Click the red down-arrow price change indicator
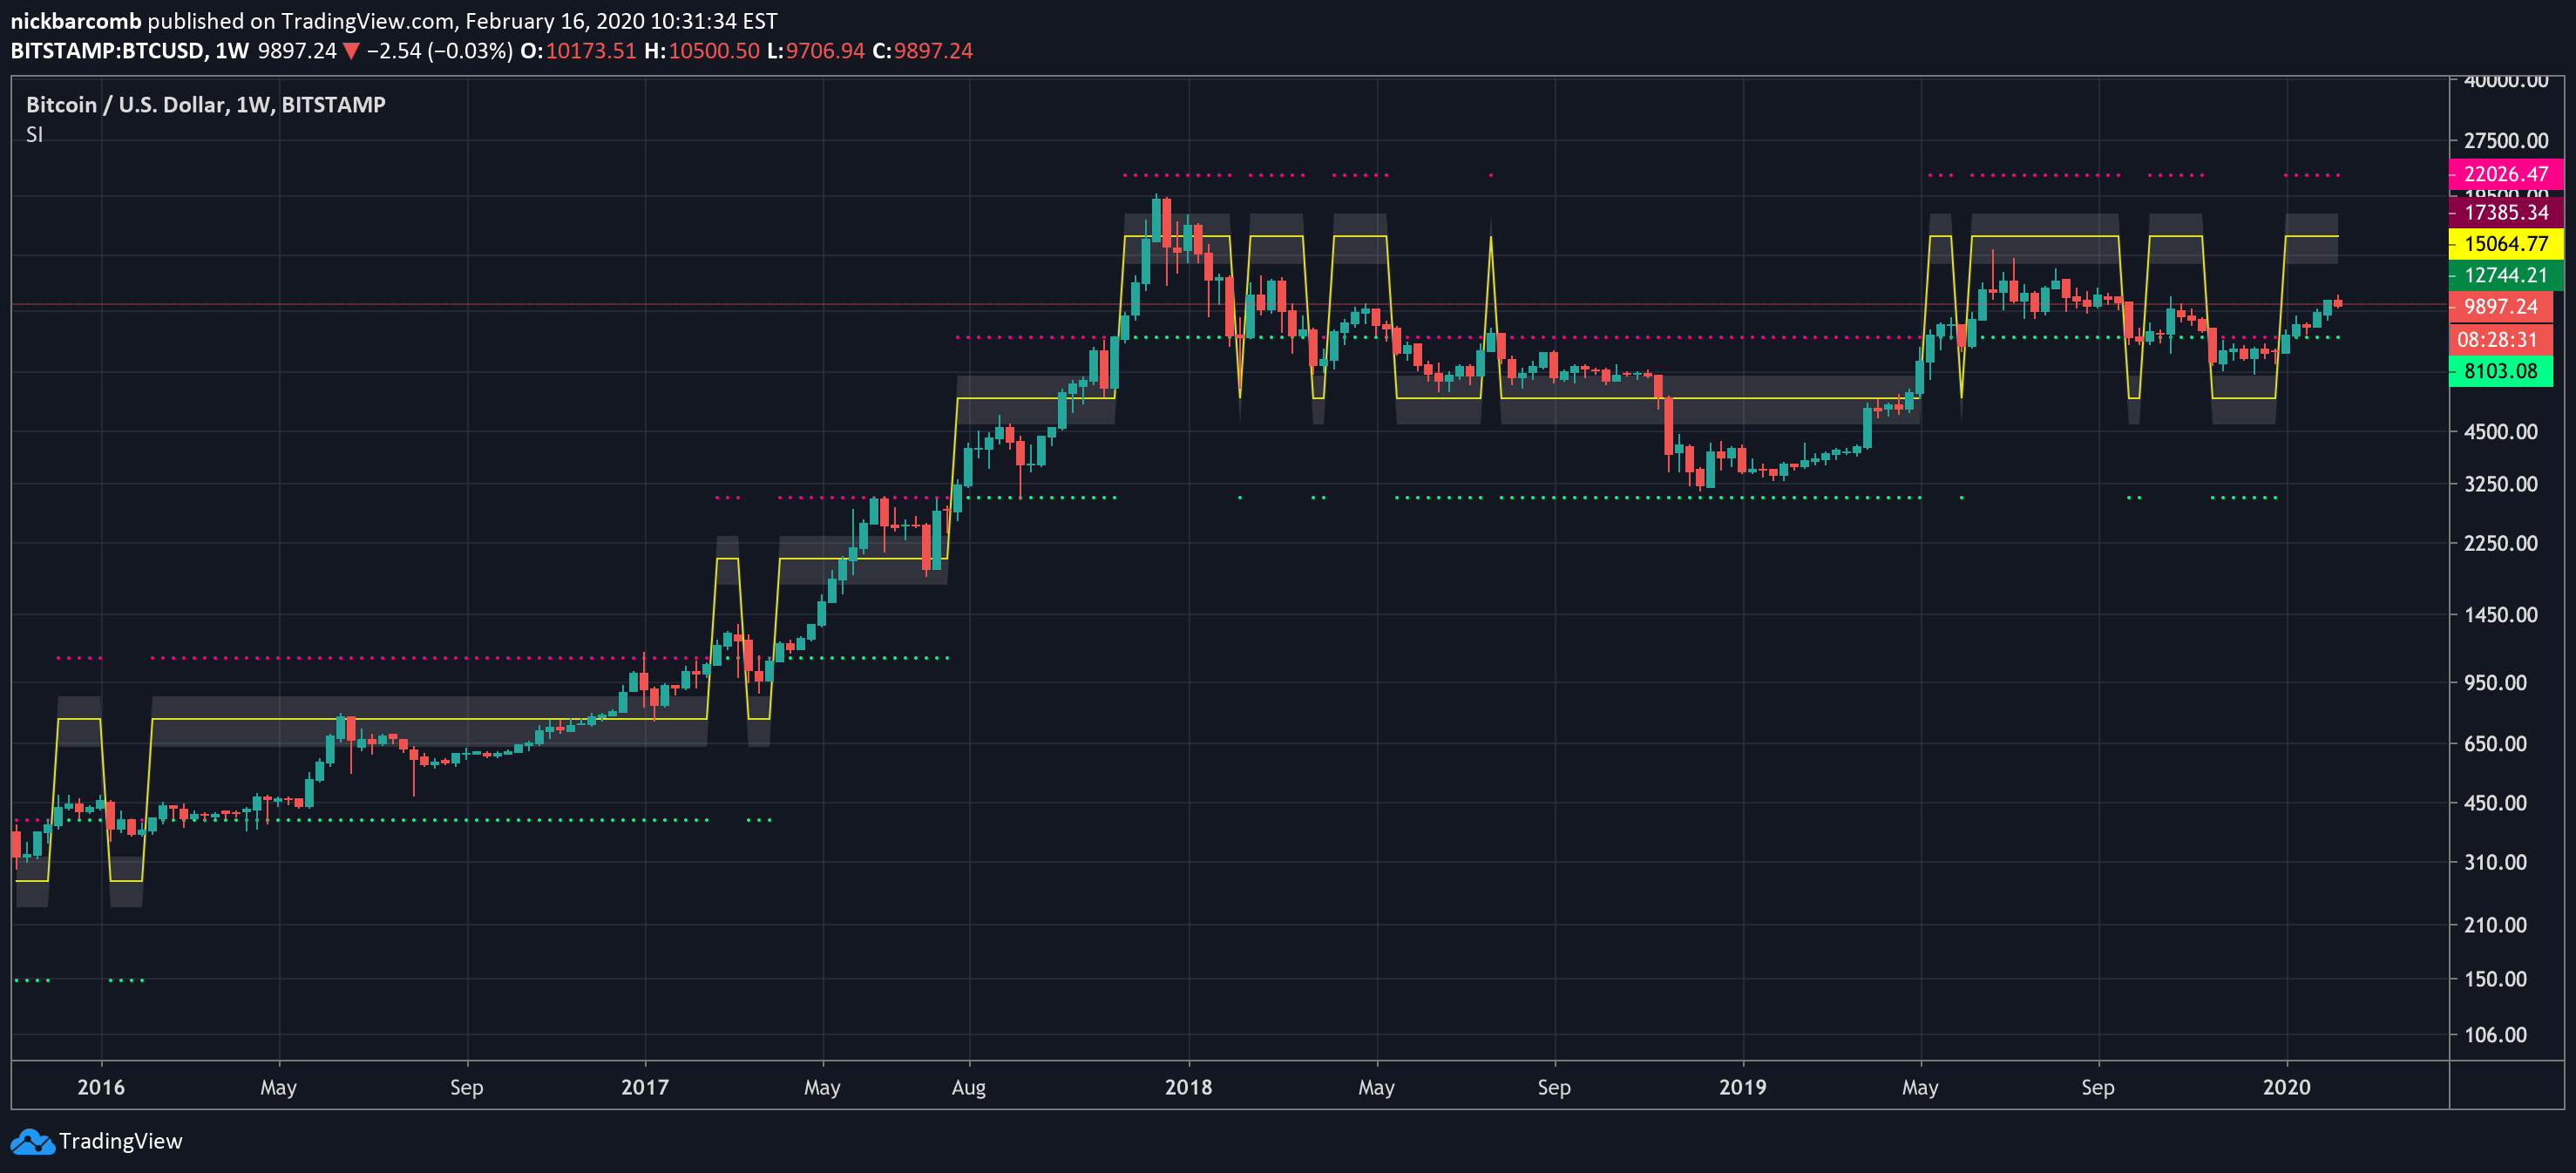Viewport: 2576px width, 1173px height. coord(351,51)
